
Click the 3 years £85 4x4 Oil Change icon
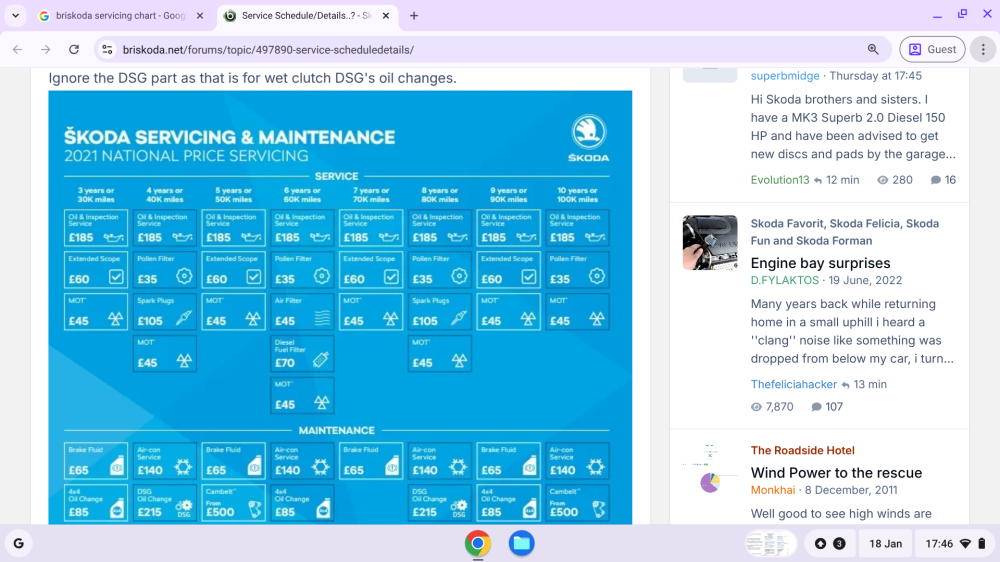coord(117,508)
